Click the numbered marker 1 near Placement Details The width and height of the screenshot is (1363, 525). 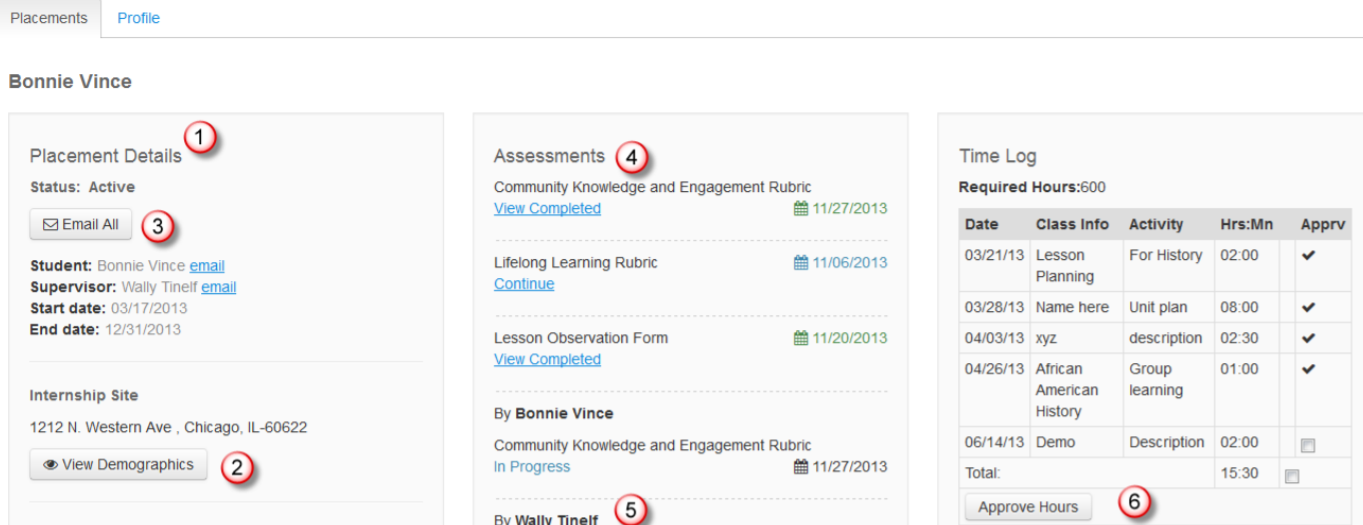(202, 138)
